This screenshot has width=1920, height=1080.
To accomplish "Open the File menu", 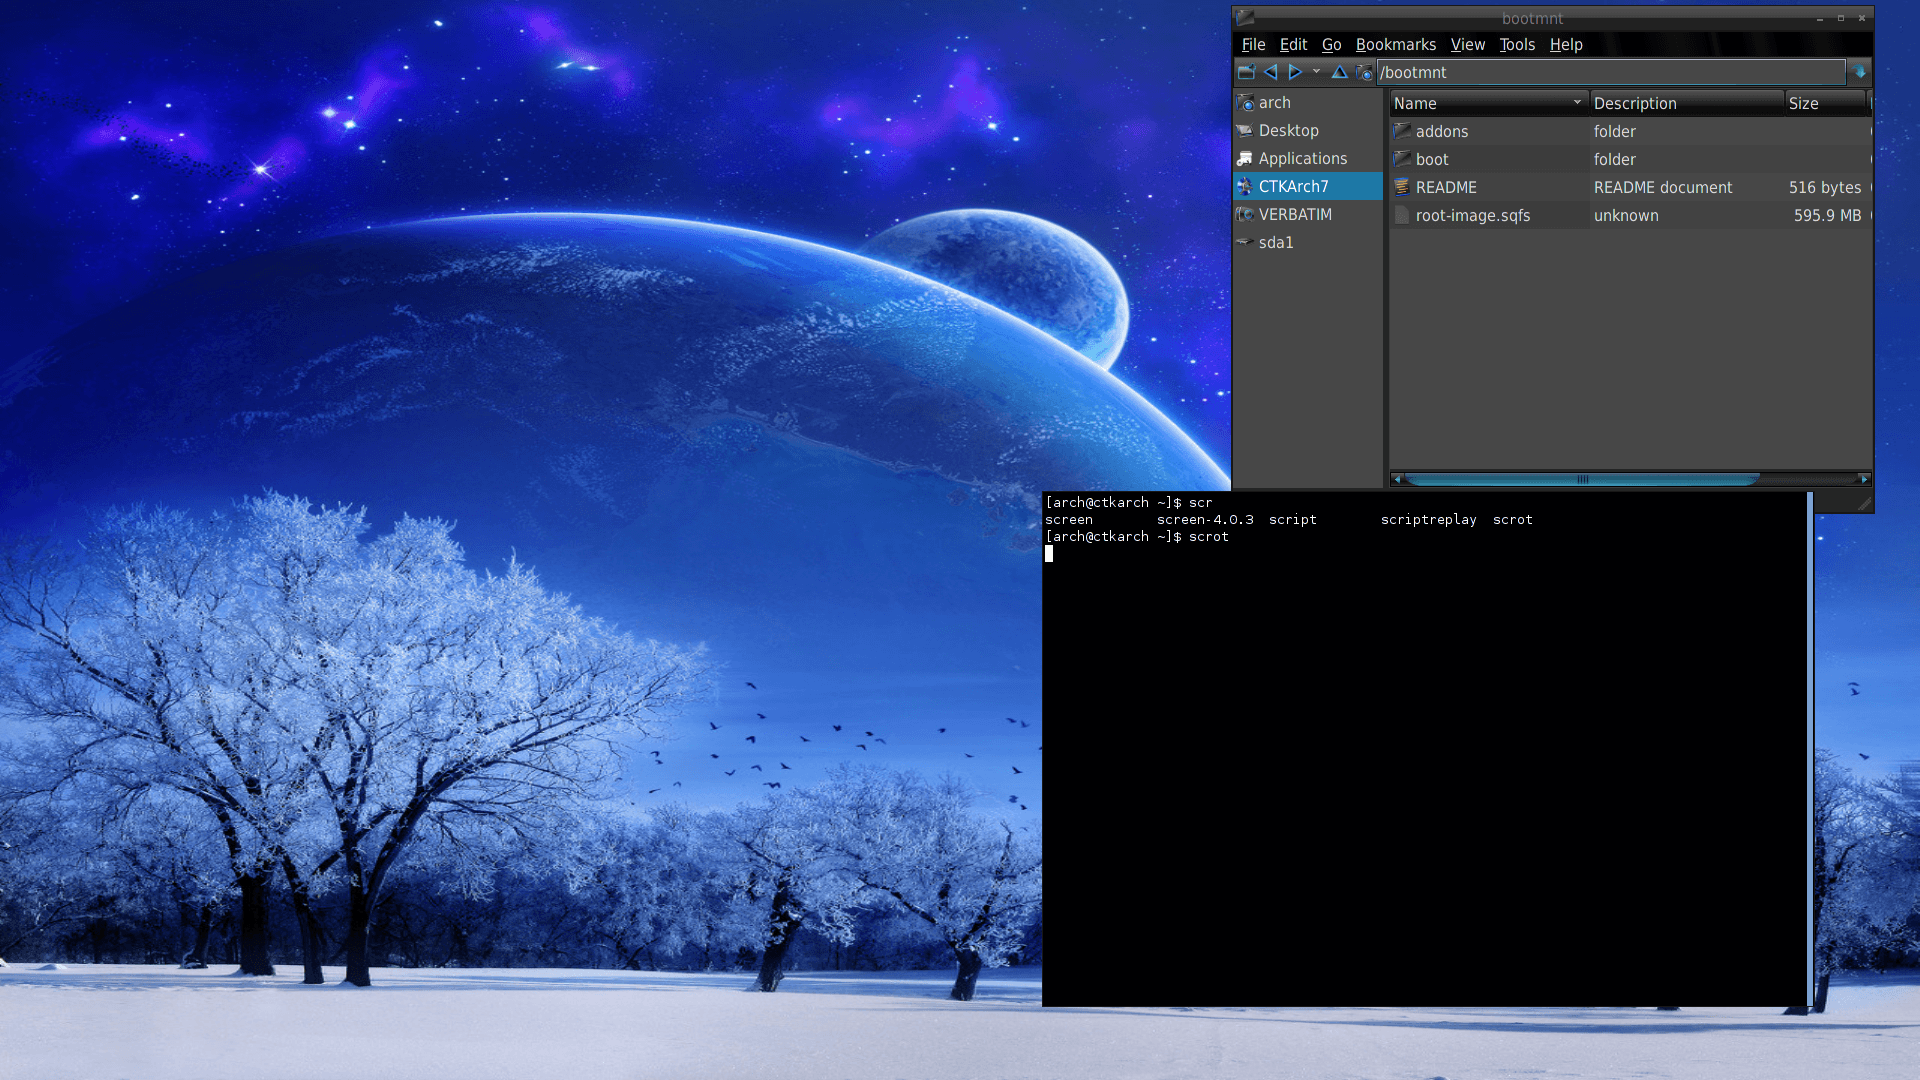I will pos(1253,44).
